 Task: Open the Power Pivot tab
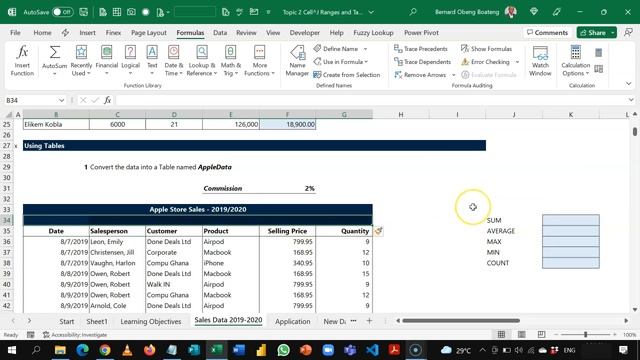(x=421, y=33)
